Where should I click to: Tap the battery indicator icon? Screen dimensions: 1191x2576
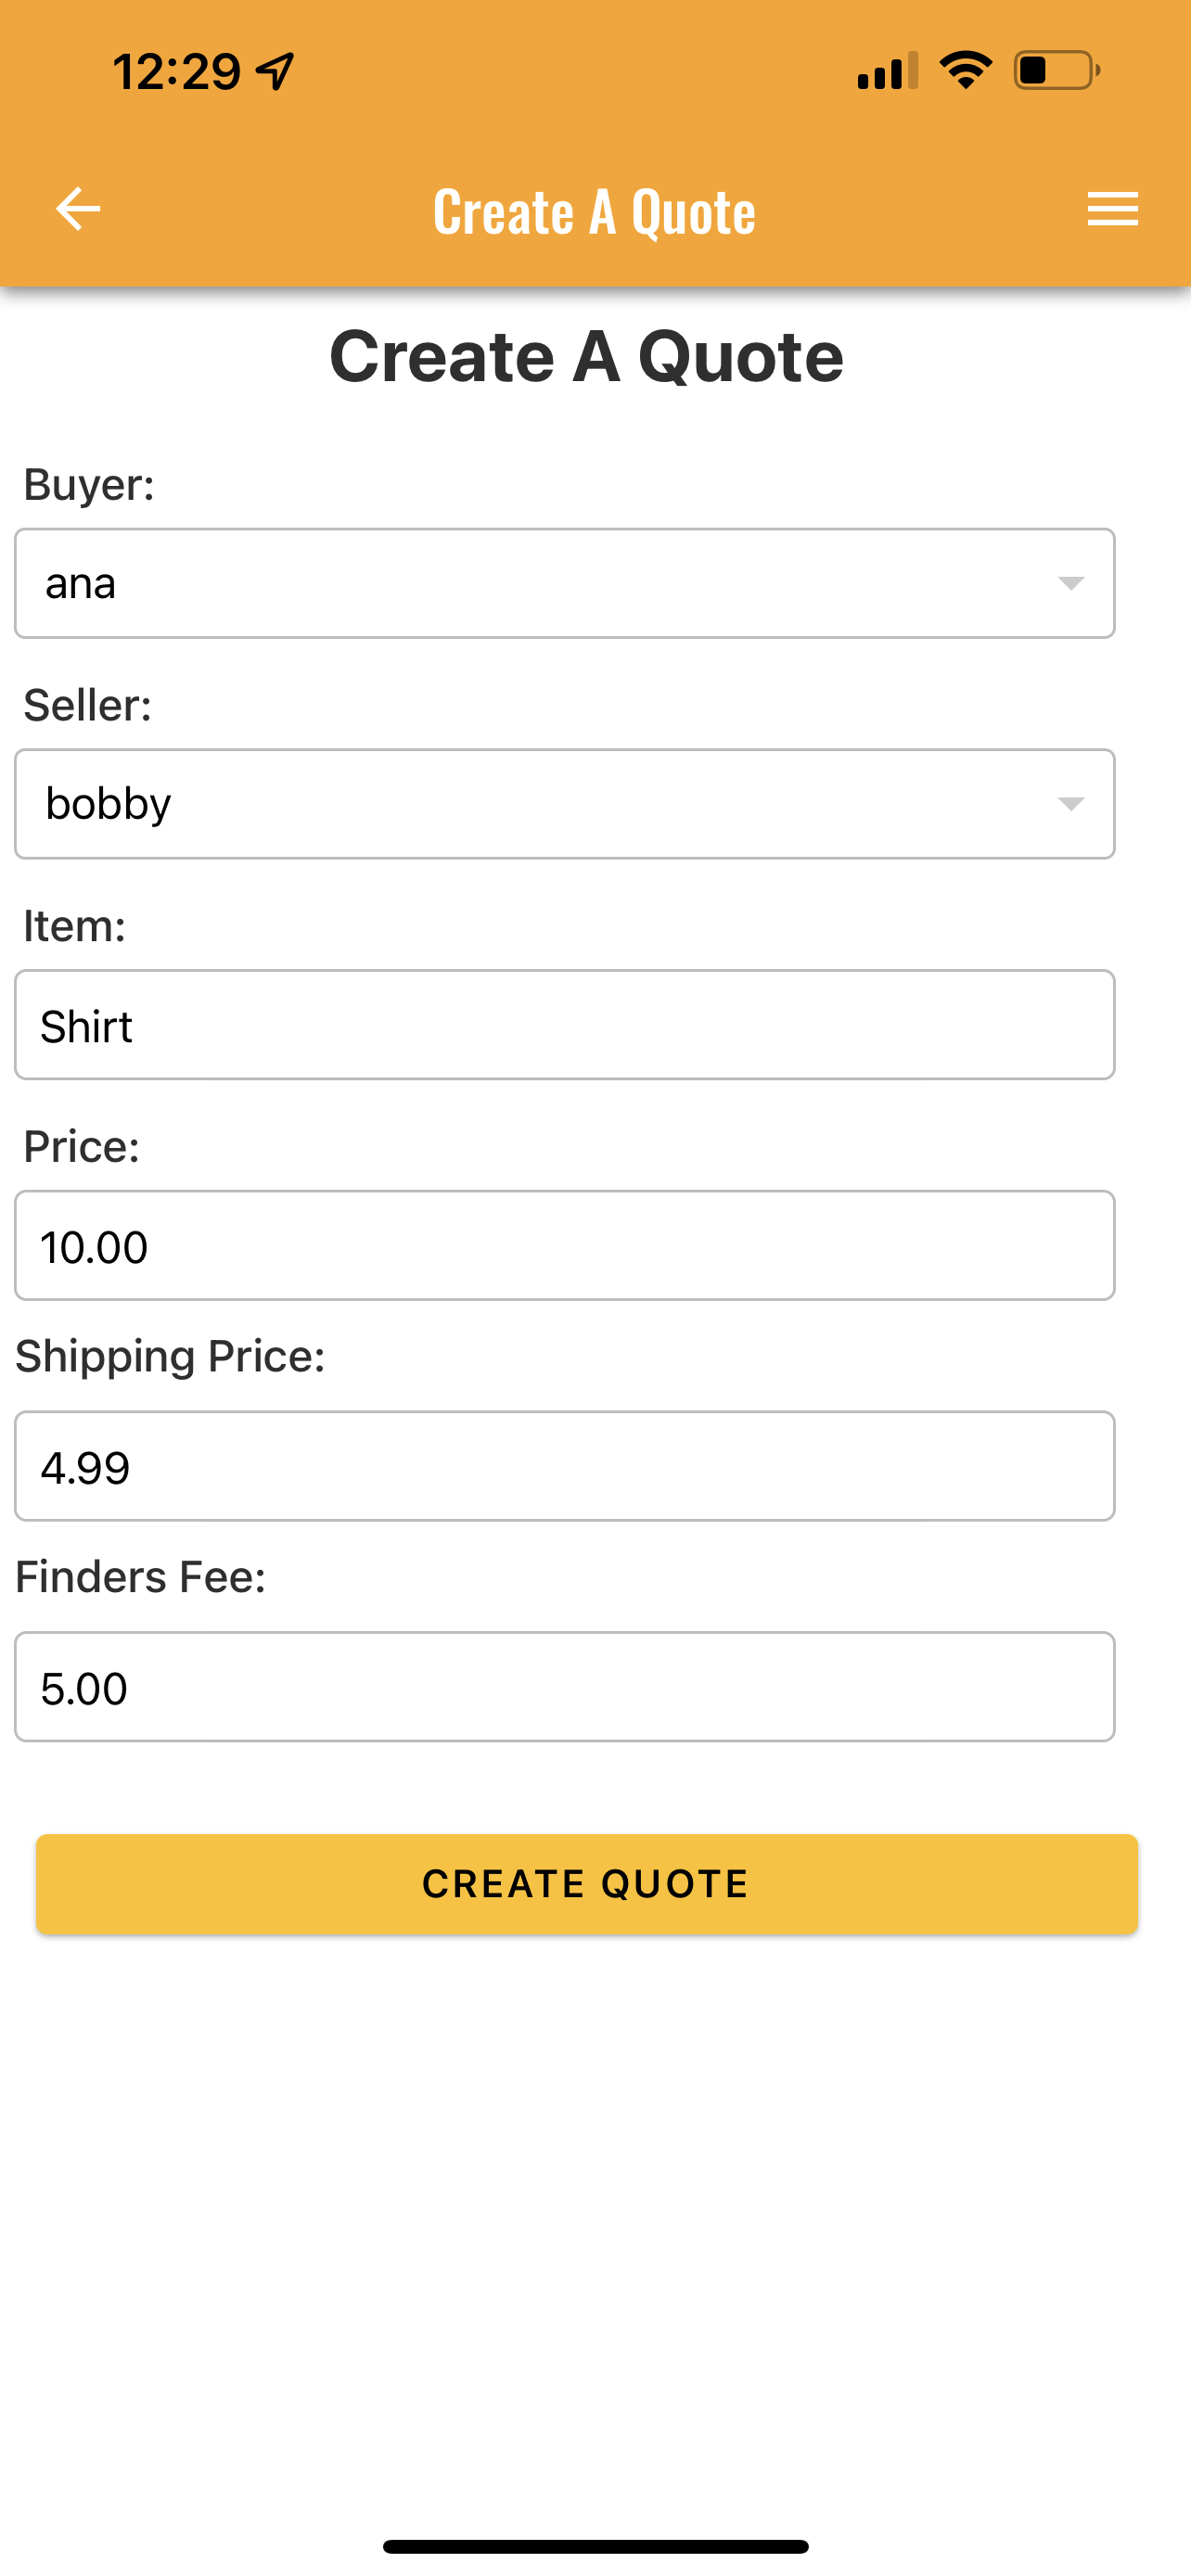(1057, 71)
